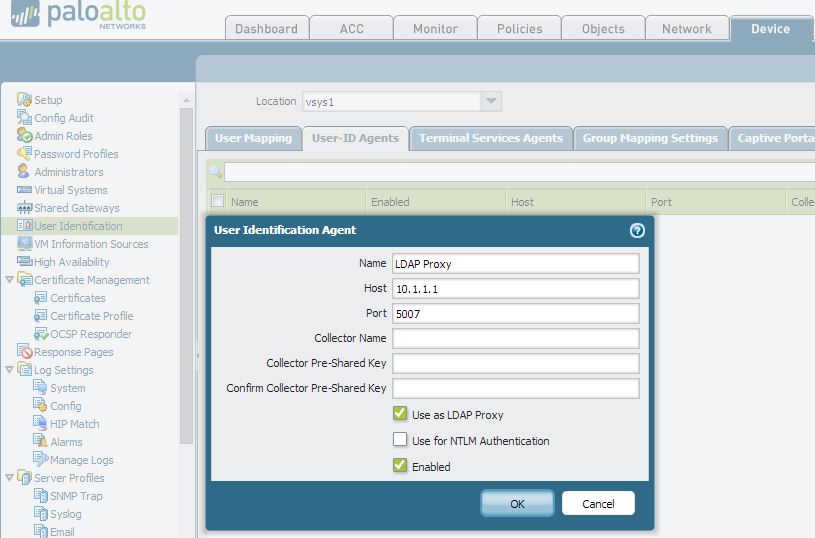Collapse the Server Profiles tree node
Image resolution: width=815 pixels, height=538 pixels.
(x=9, y=477)
